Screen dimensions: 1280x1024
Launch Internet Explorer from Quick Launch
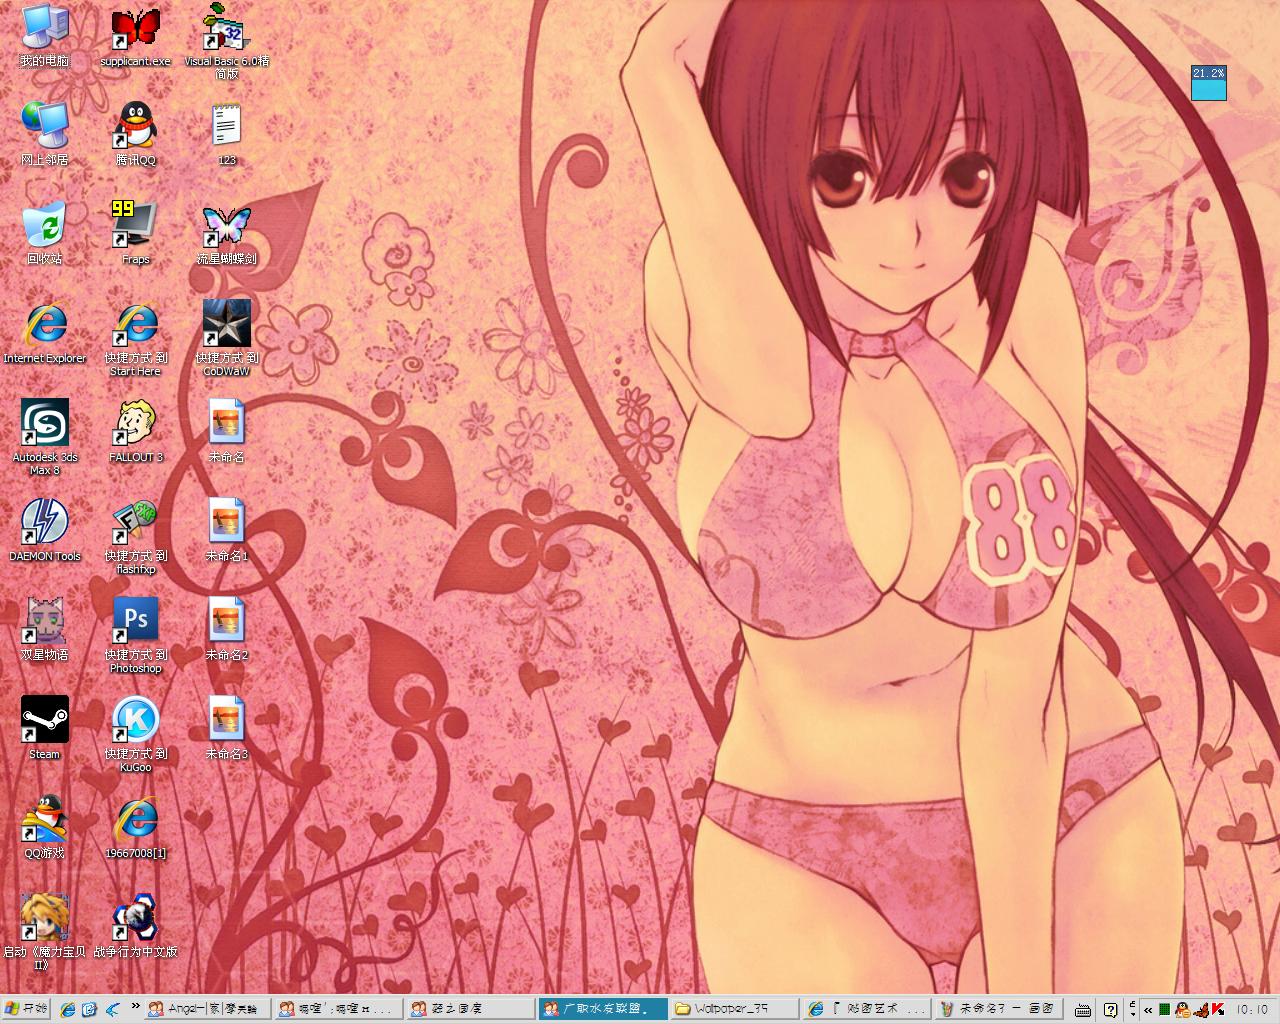[x=67, y=1009]
